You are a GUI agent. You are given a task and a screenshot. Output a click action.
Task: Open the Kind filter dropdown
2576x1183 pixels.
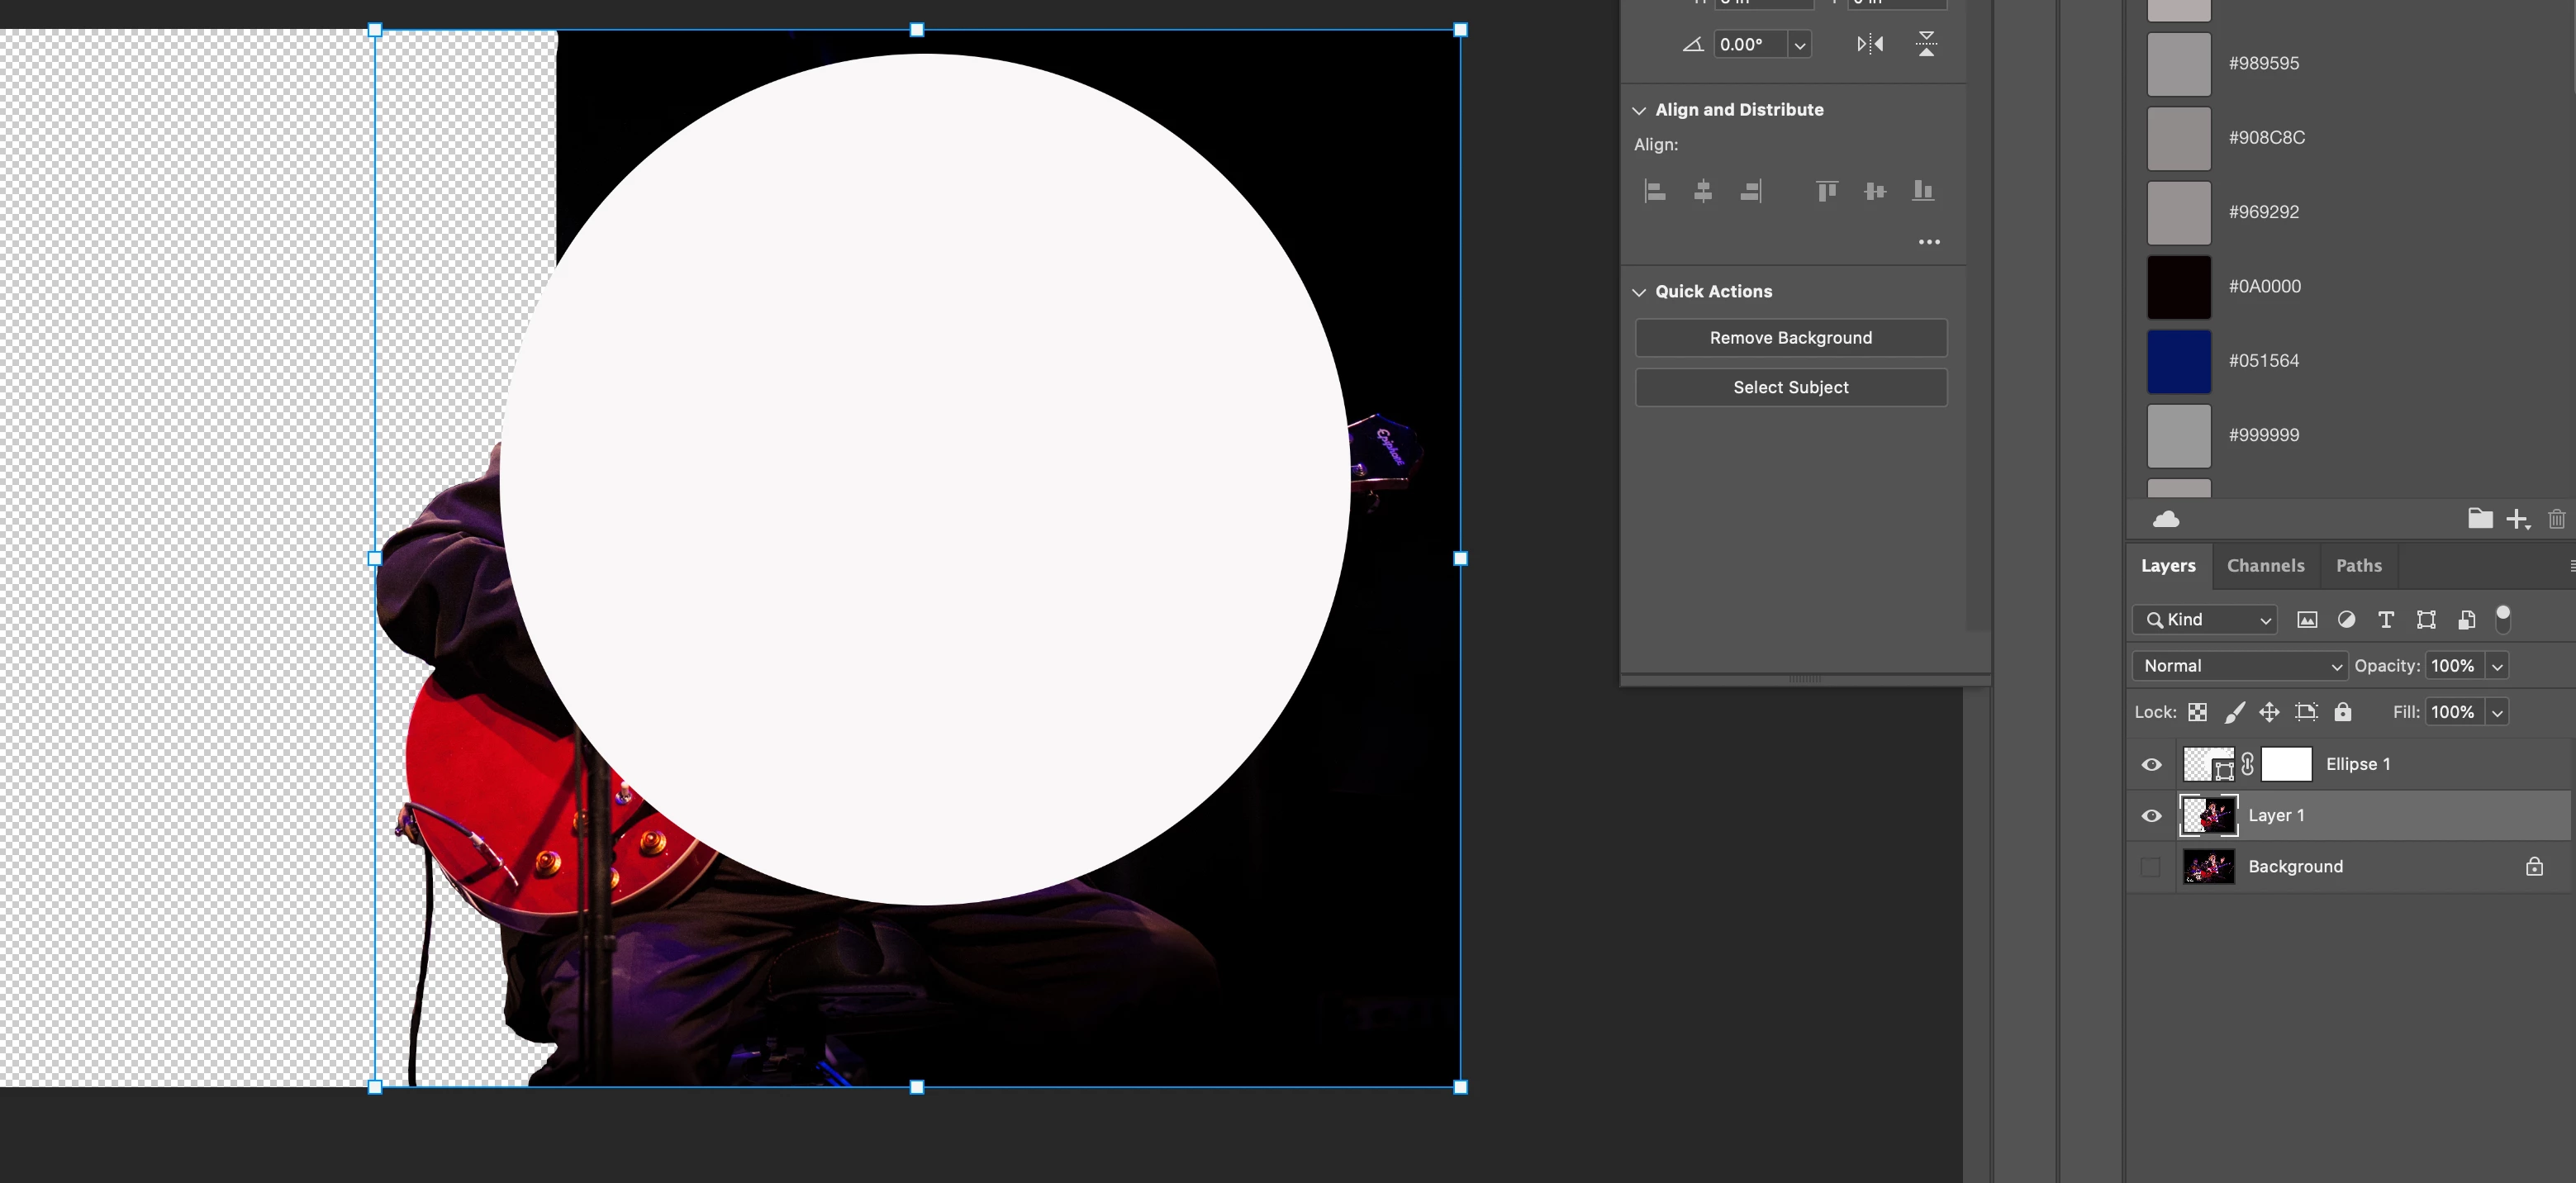click(x=2205, y=620)
